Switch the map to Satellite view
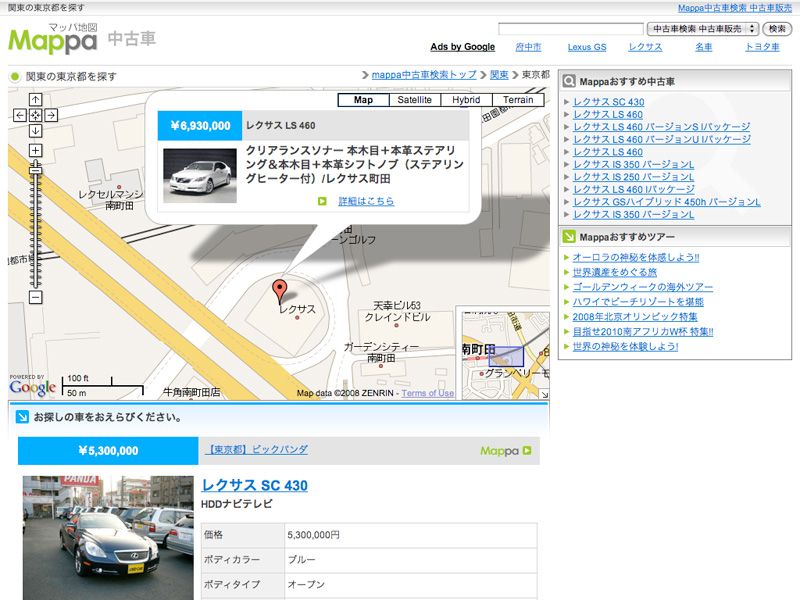 point(414,100)
